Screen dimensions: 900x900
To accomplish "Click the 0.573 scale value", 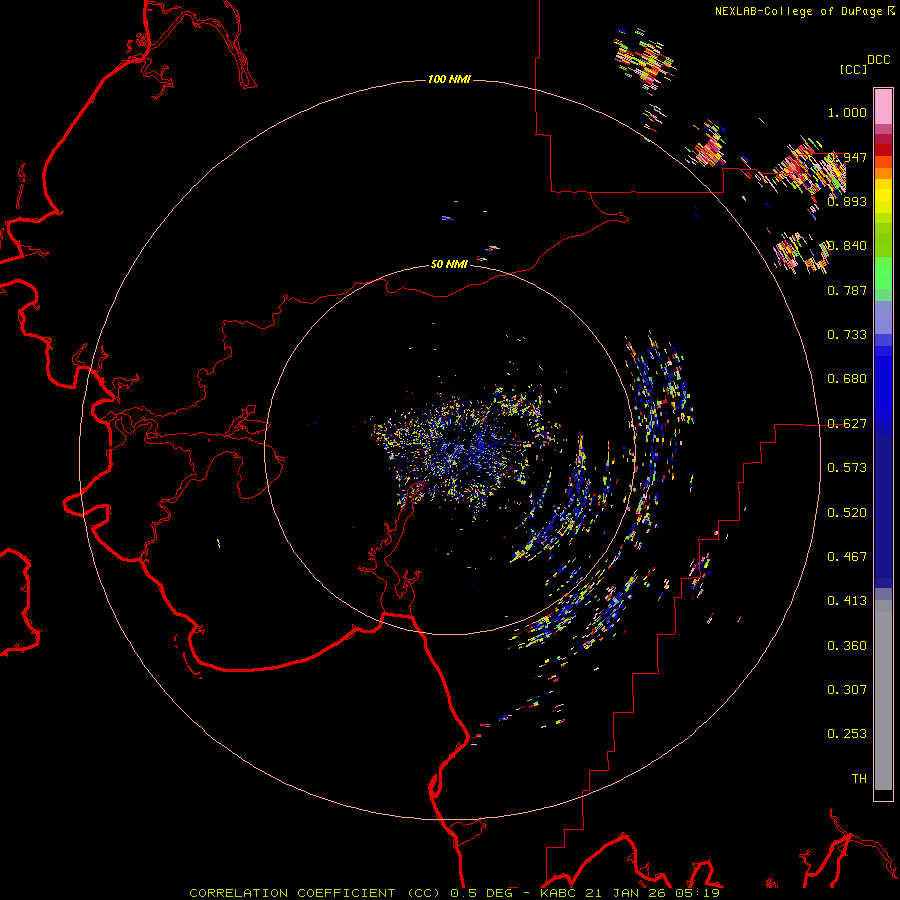I will tap(847, 467).
